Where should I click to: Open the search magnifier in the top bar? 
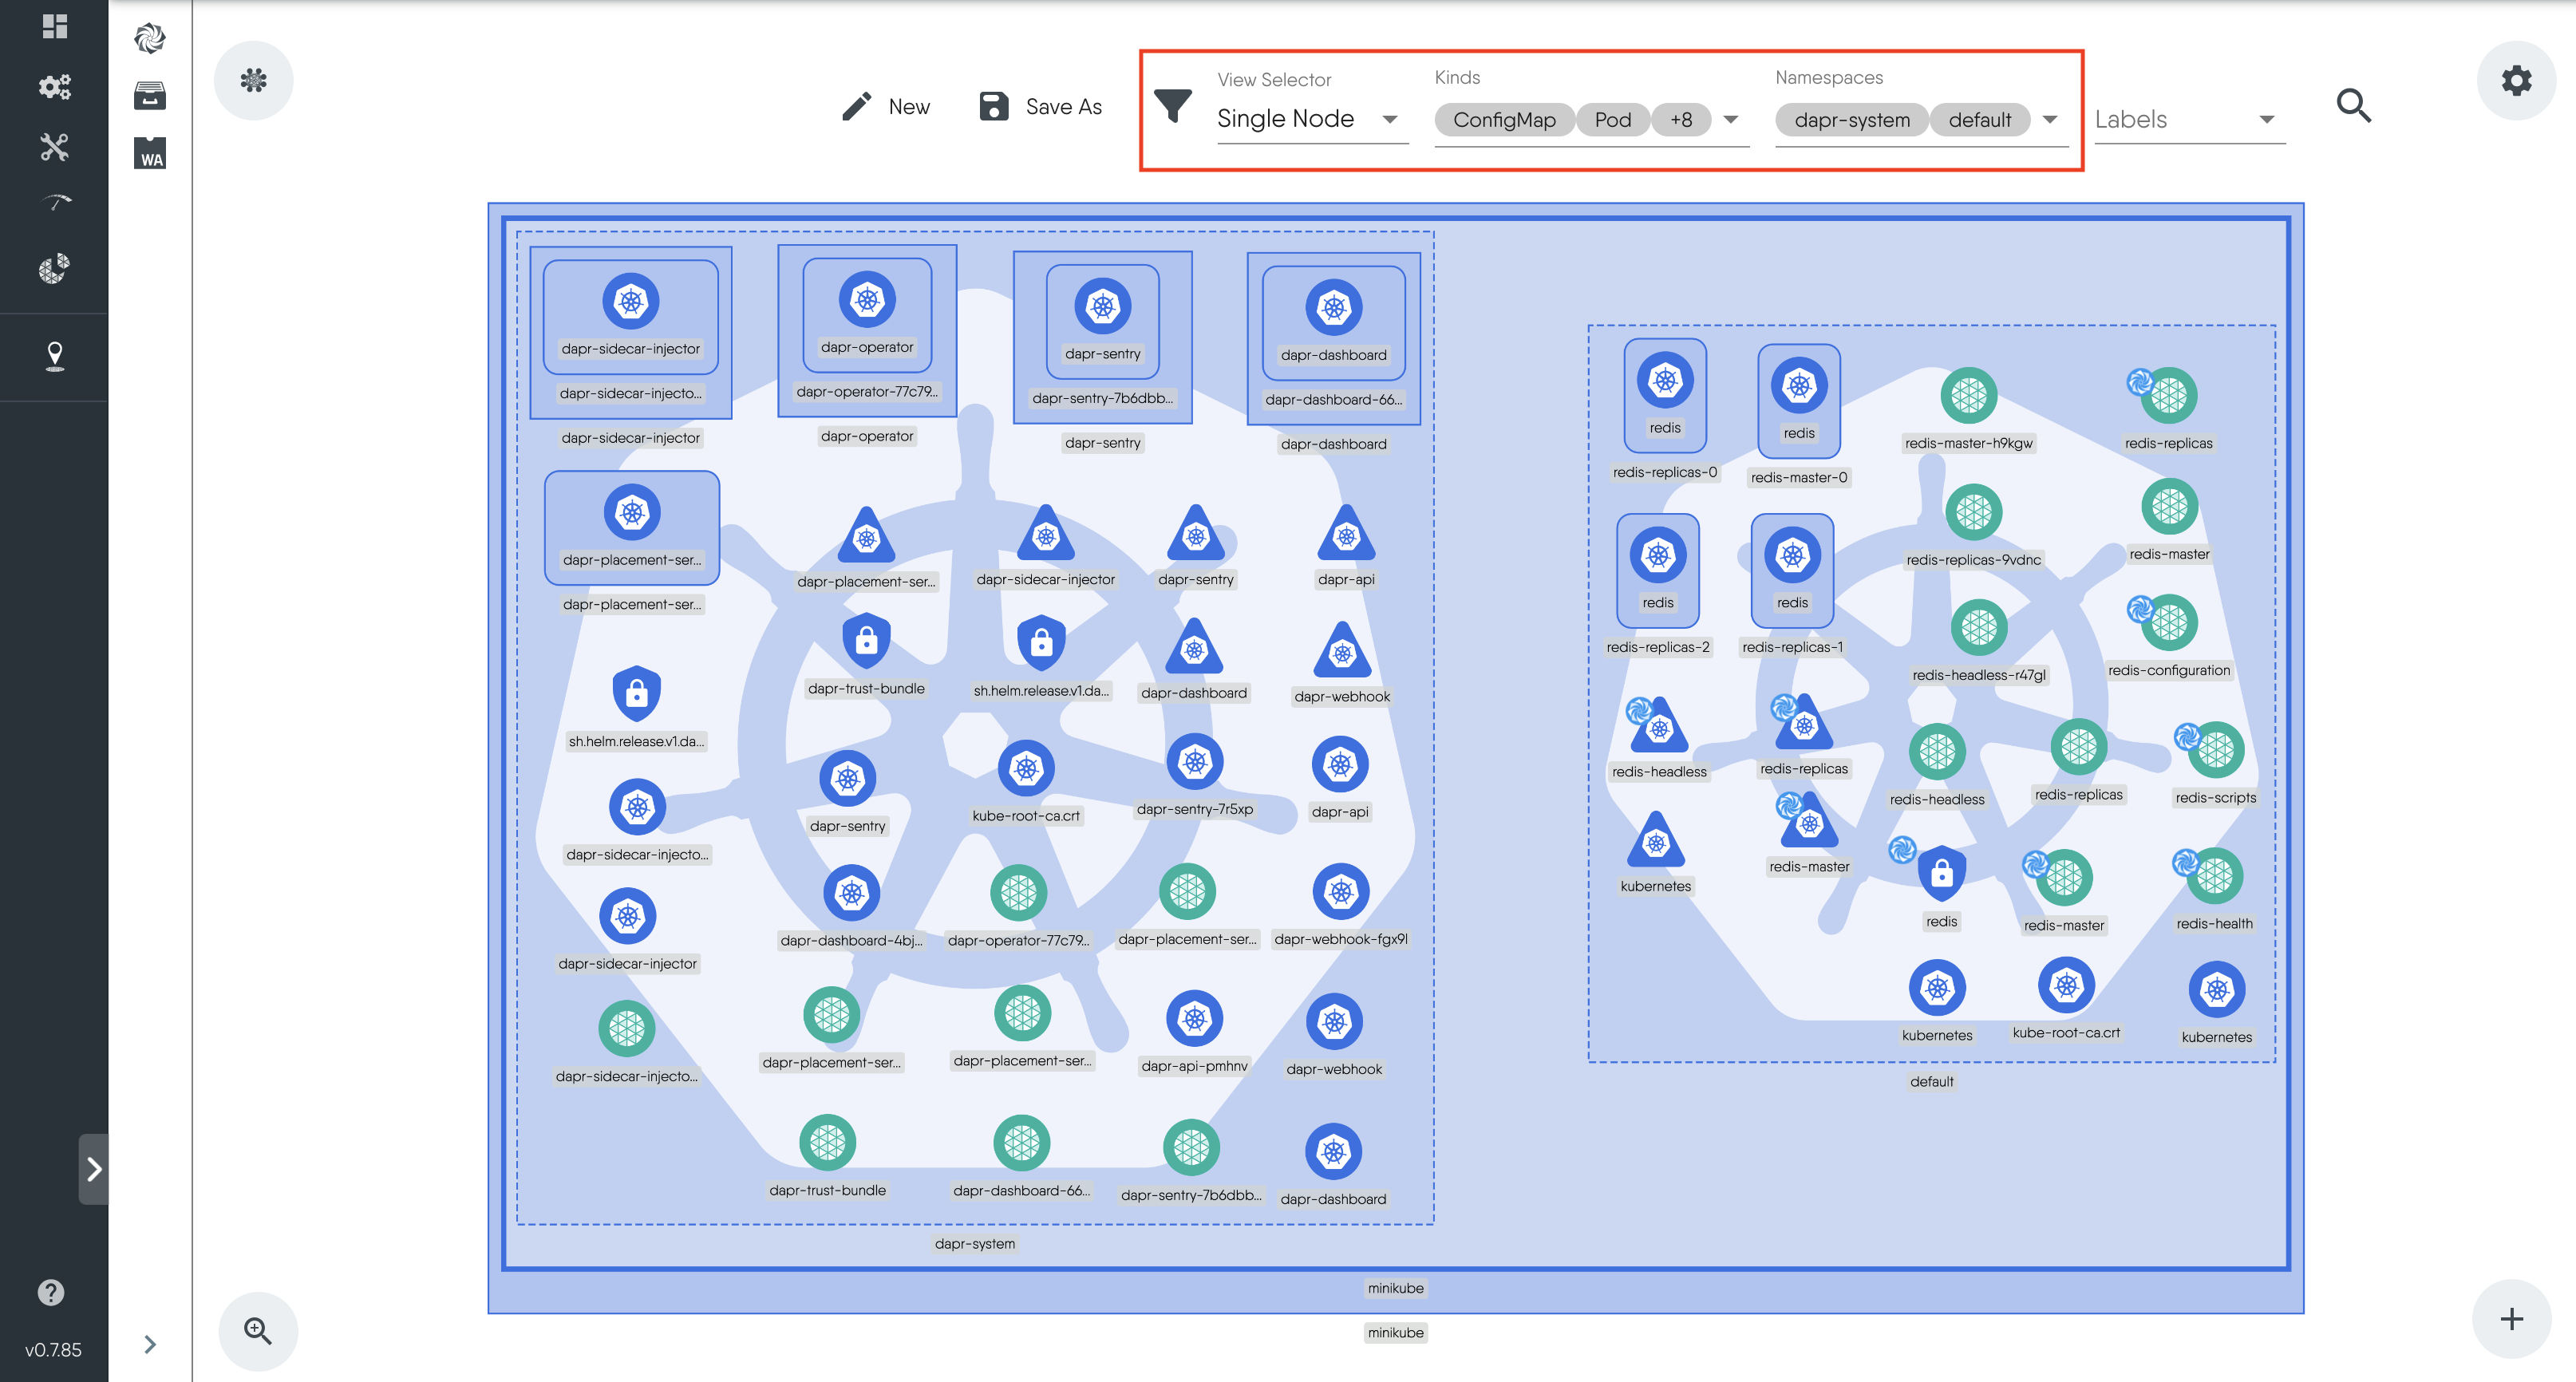tap(2354, 105)
